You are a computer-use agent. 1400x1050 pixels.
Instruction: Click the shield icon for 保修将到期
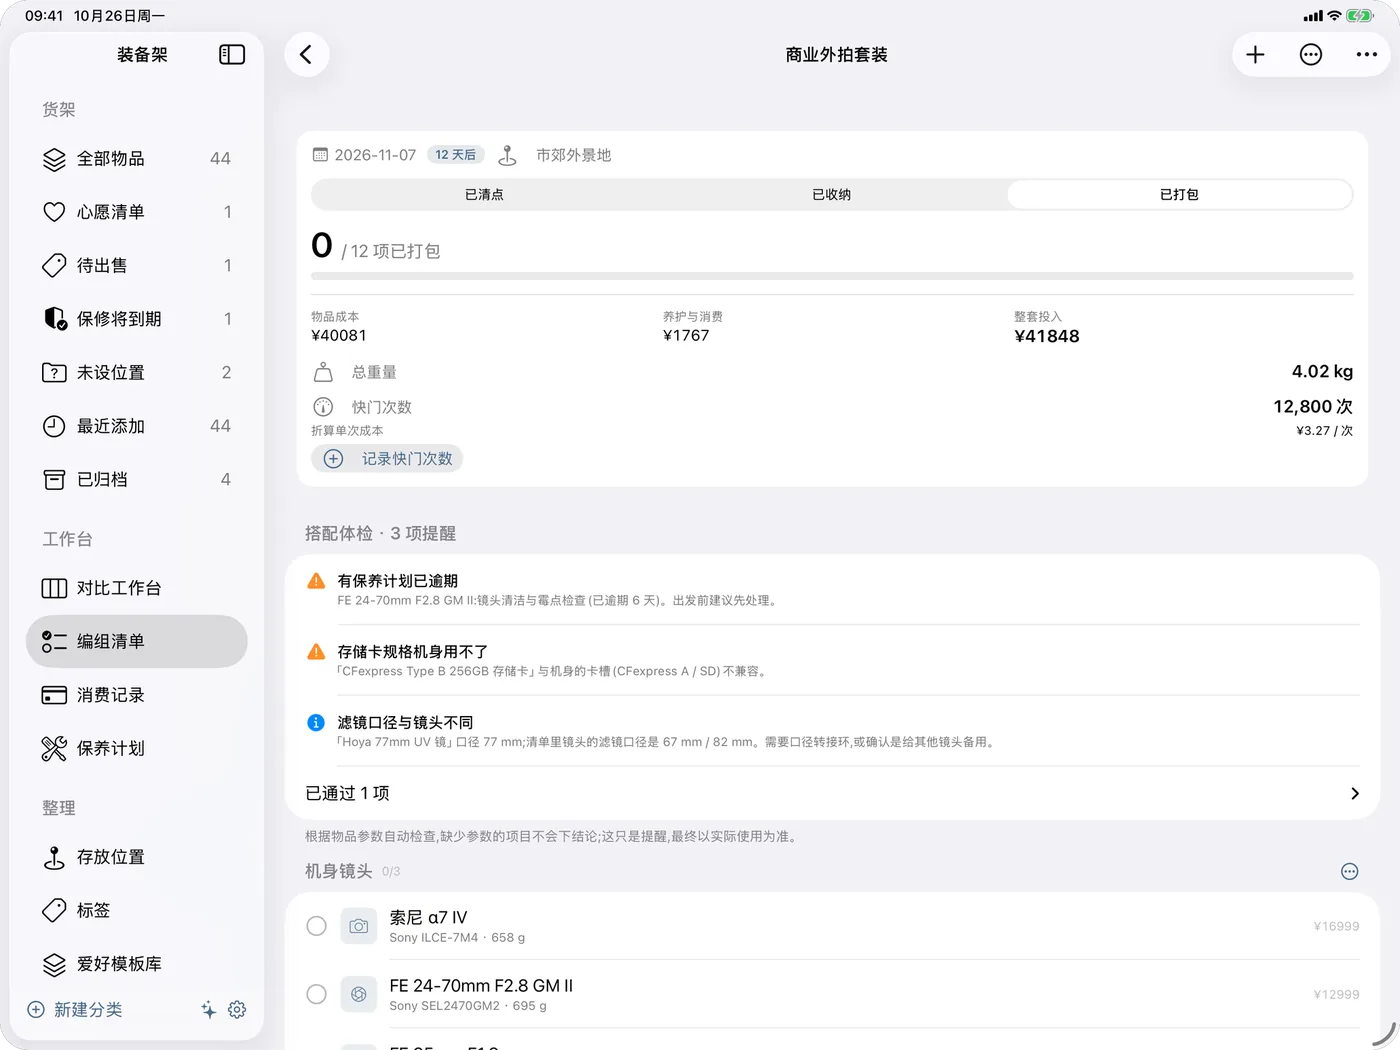(54, 319)
